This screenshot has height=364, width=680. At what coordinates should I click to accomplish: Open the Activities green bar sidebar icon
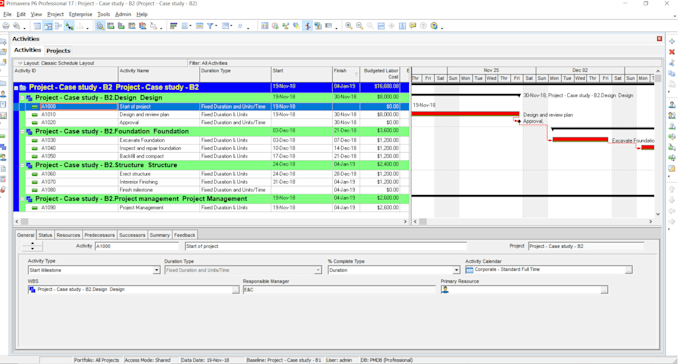pos(3,137)
